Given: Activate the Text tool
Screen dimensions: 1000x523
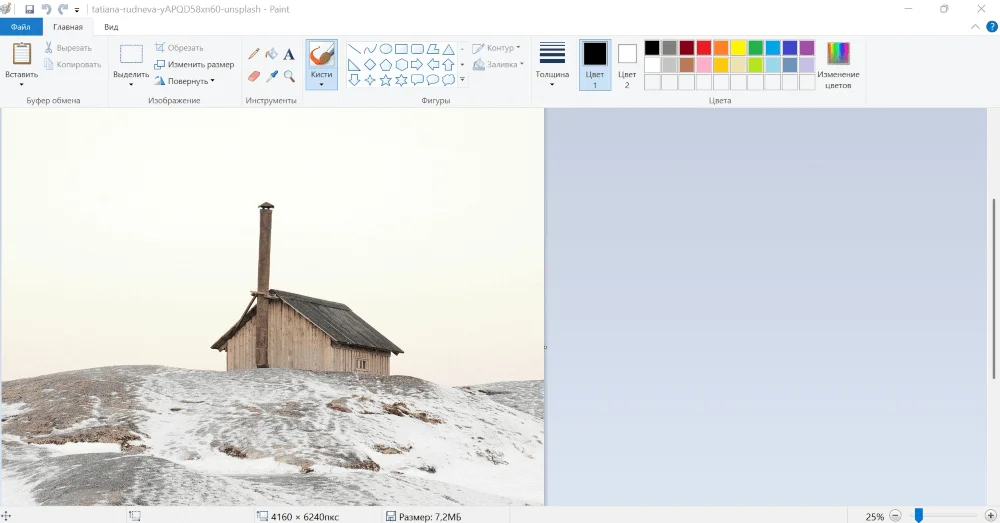Looking at the screenshot, I should click(289, 54).
